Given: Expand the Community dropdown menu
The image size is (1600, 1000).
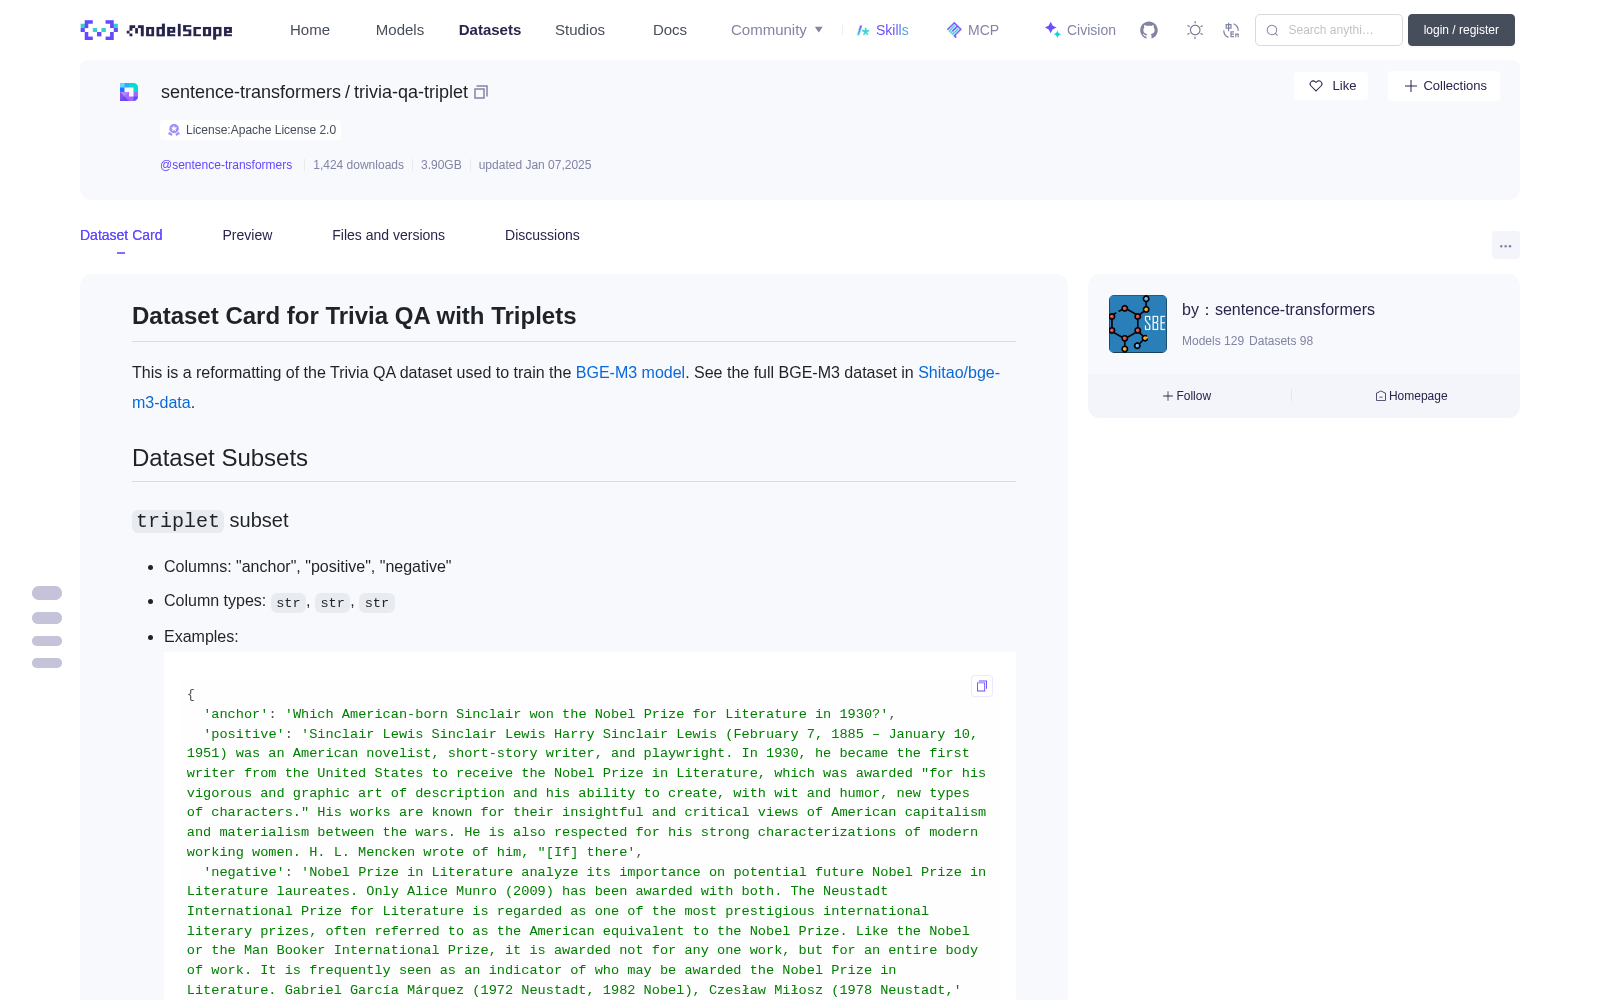Looking at the screenshot, I should click(777, 30).
